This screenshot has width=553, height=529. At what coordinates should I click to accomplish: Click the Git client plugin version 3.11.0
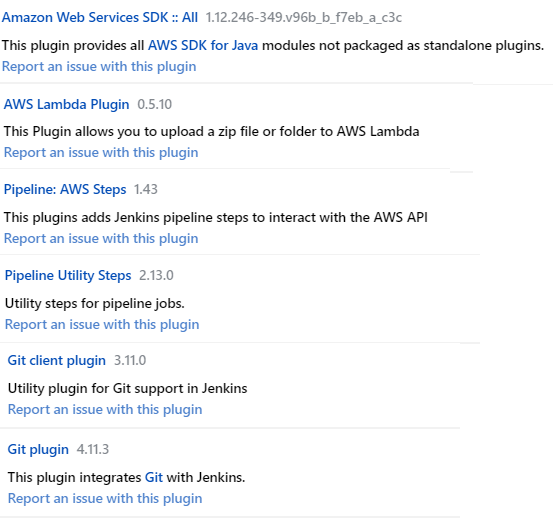tap(130, 360)
